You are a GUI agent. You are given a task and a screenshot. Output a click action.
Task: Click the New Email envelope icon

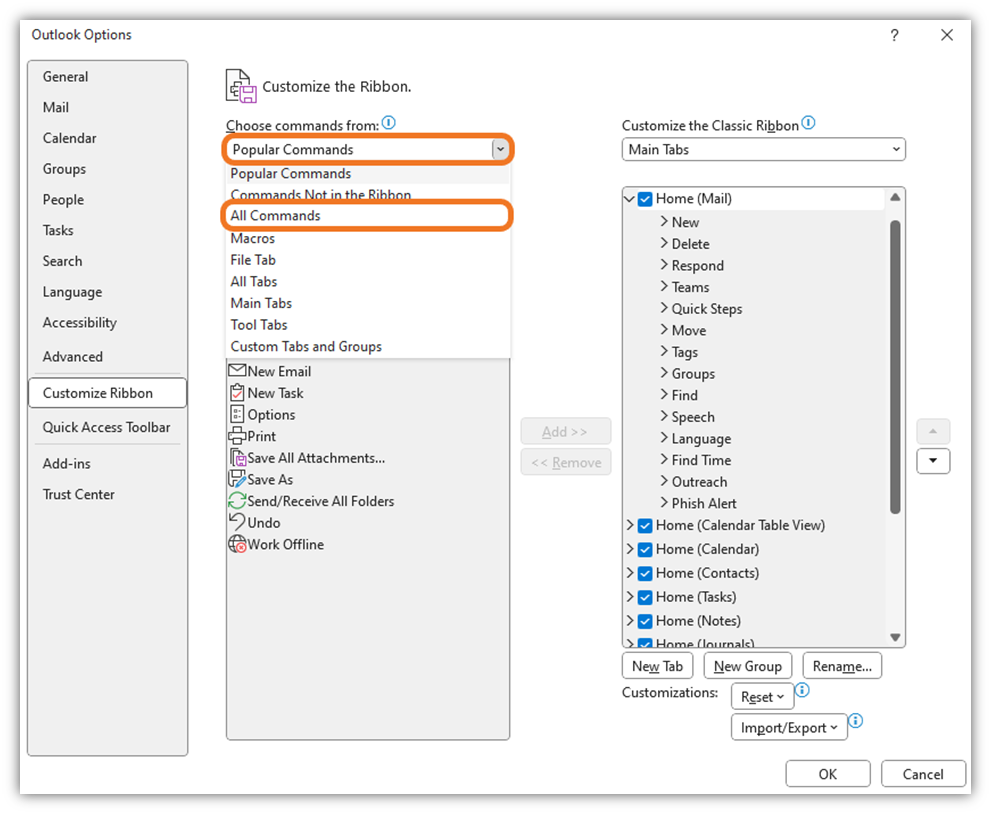point(237,370)
